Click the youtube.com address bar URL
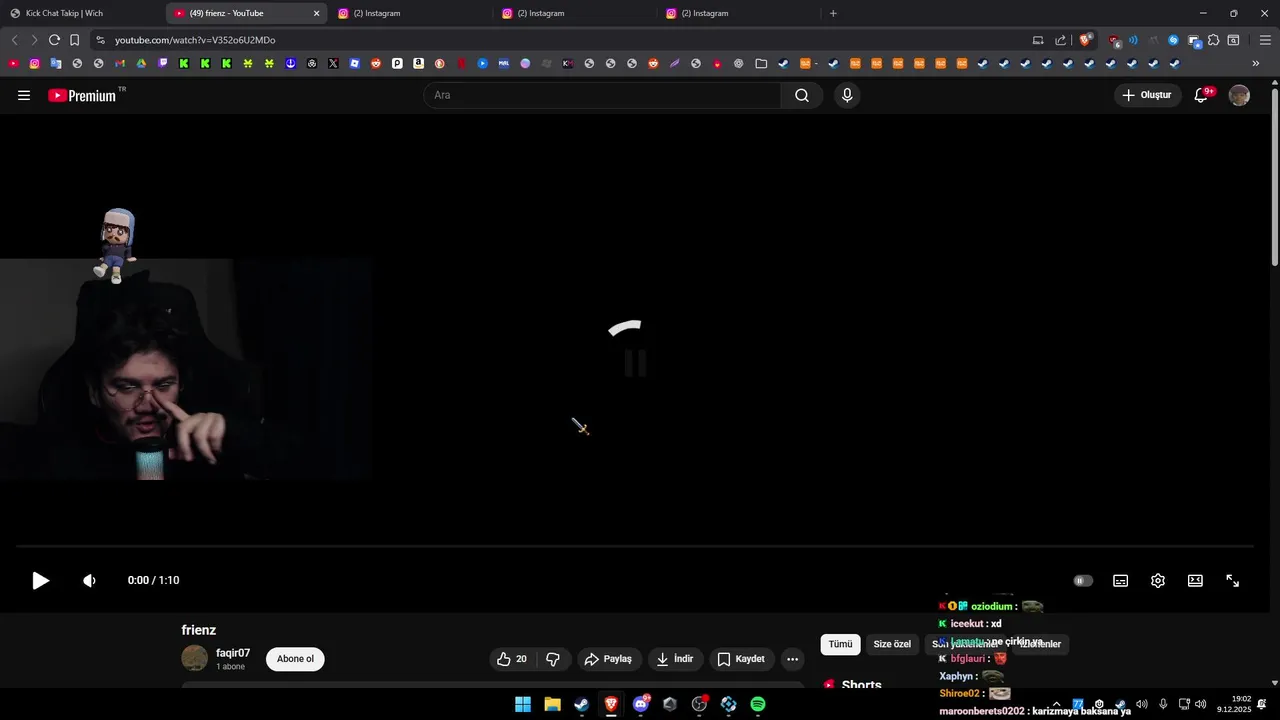Viewport: 1280px width, 720px height. 195,40
